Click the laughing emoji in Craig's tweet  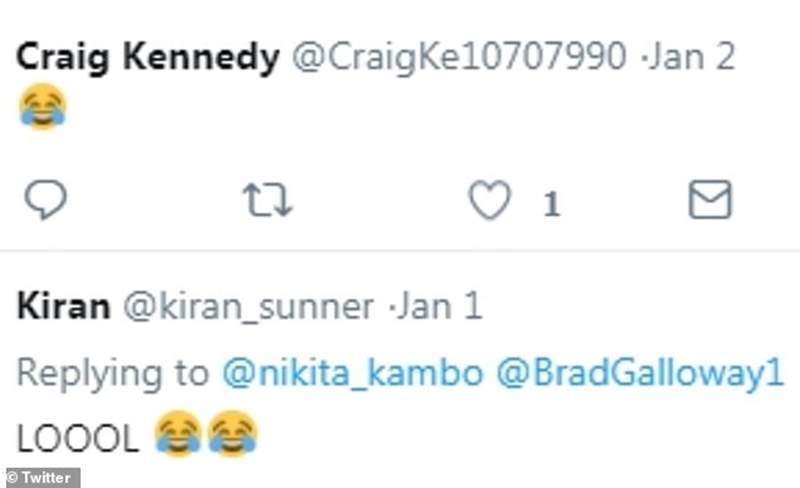tap(42, 106)
